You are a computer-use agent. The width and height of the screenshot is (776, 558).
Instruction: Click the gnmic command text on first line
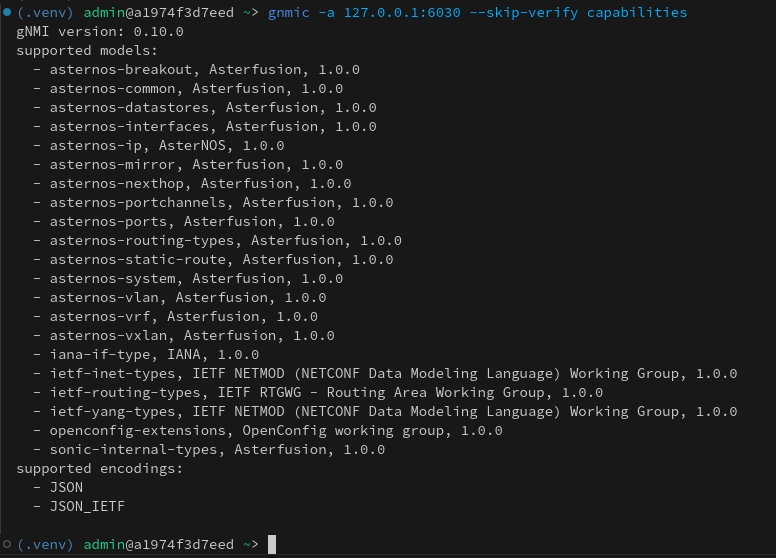[292, 13]
